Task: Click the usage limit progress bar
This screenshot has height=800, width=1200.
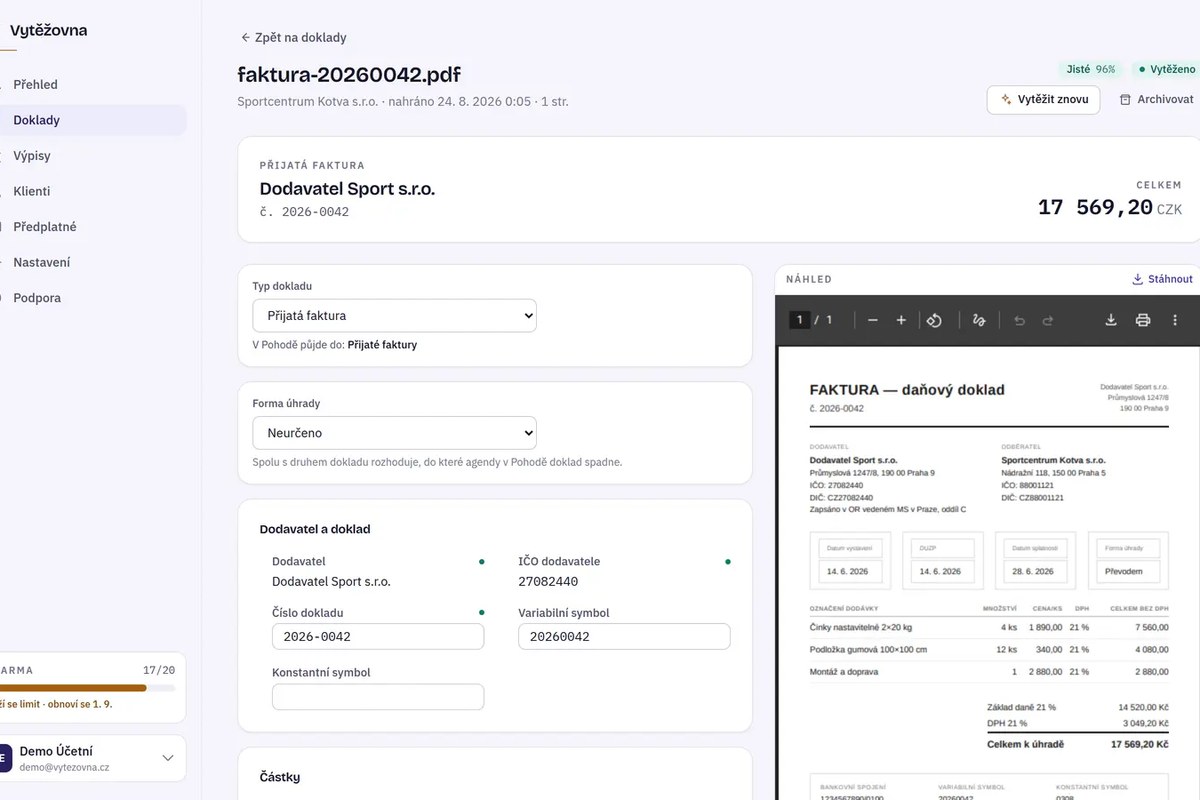Action: coord(87,688)
